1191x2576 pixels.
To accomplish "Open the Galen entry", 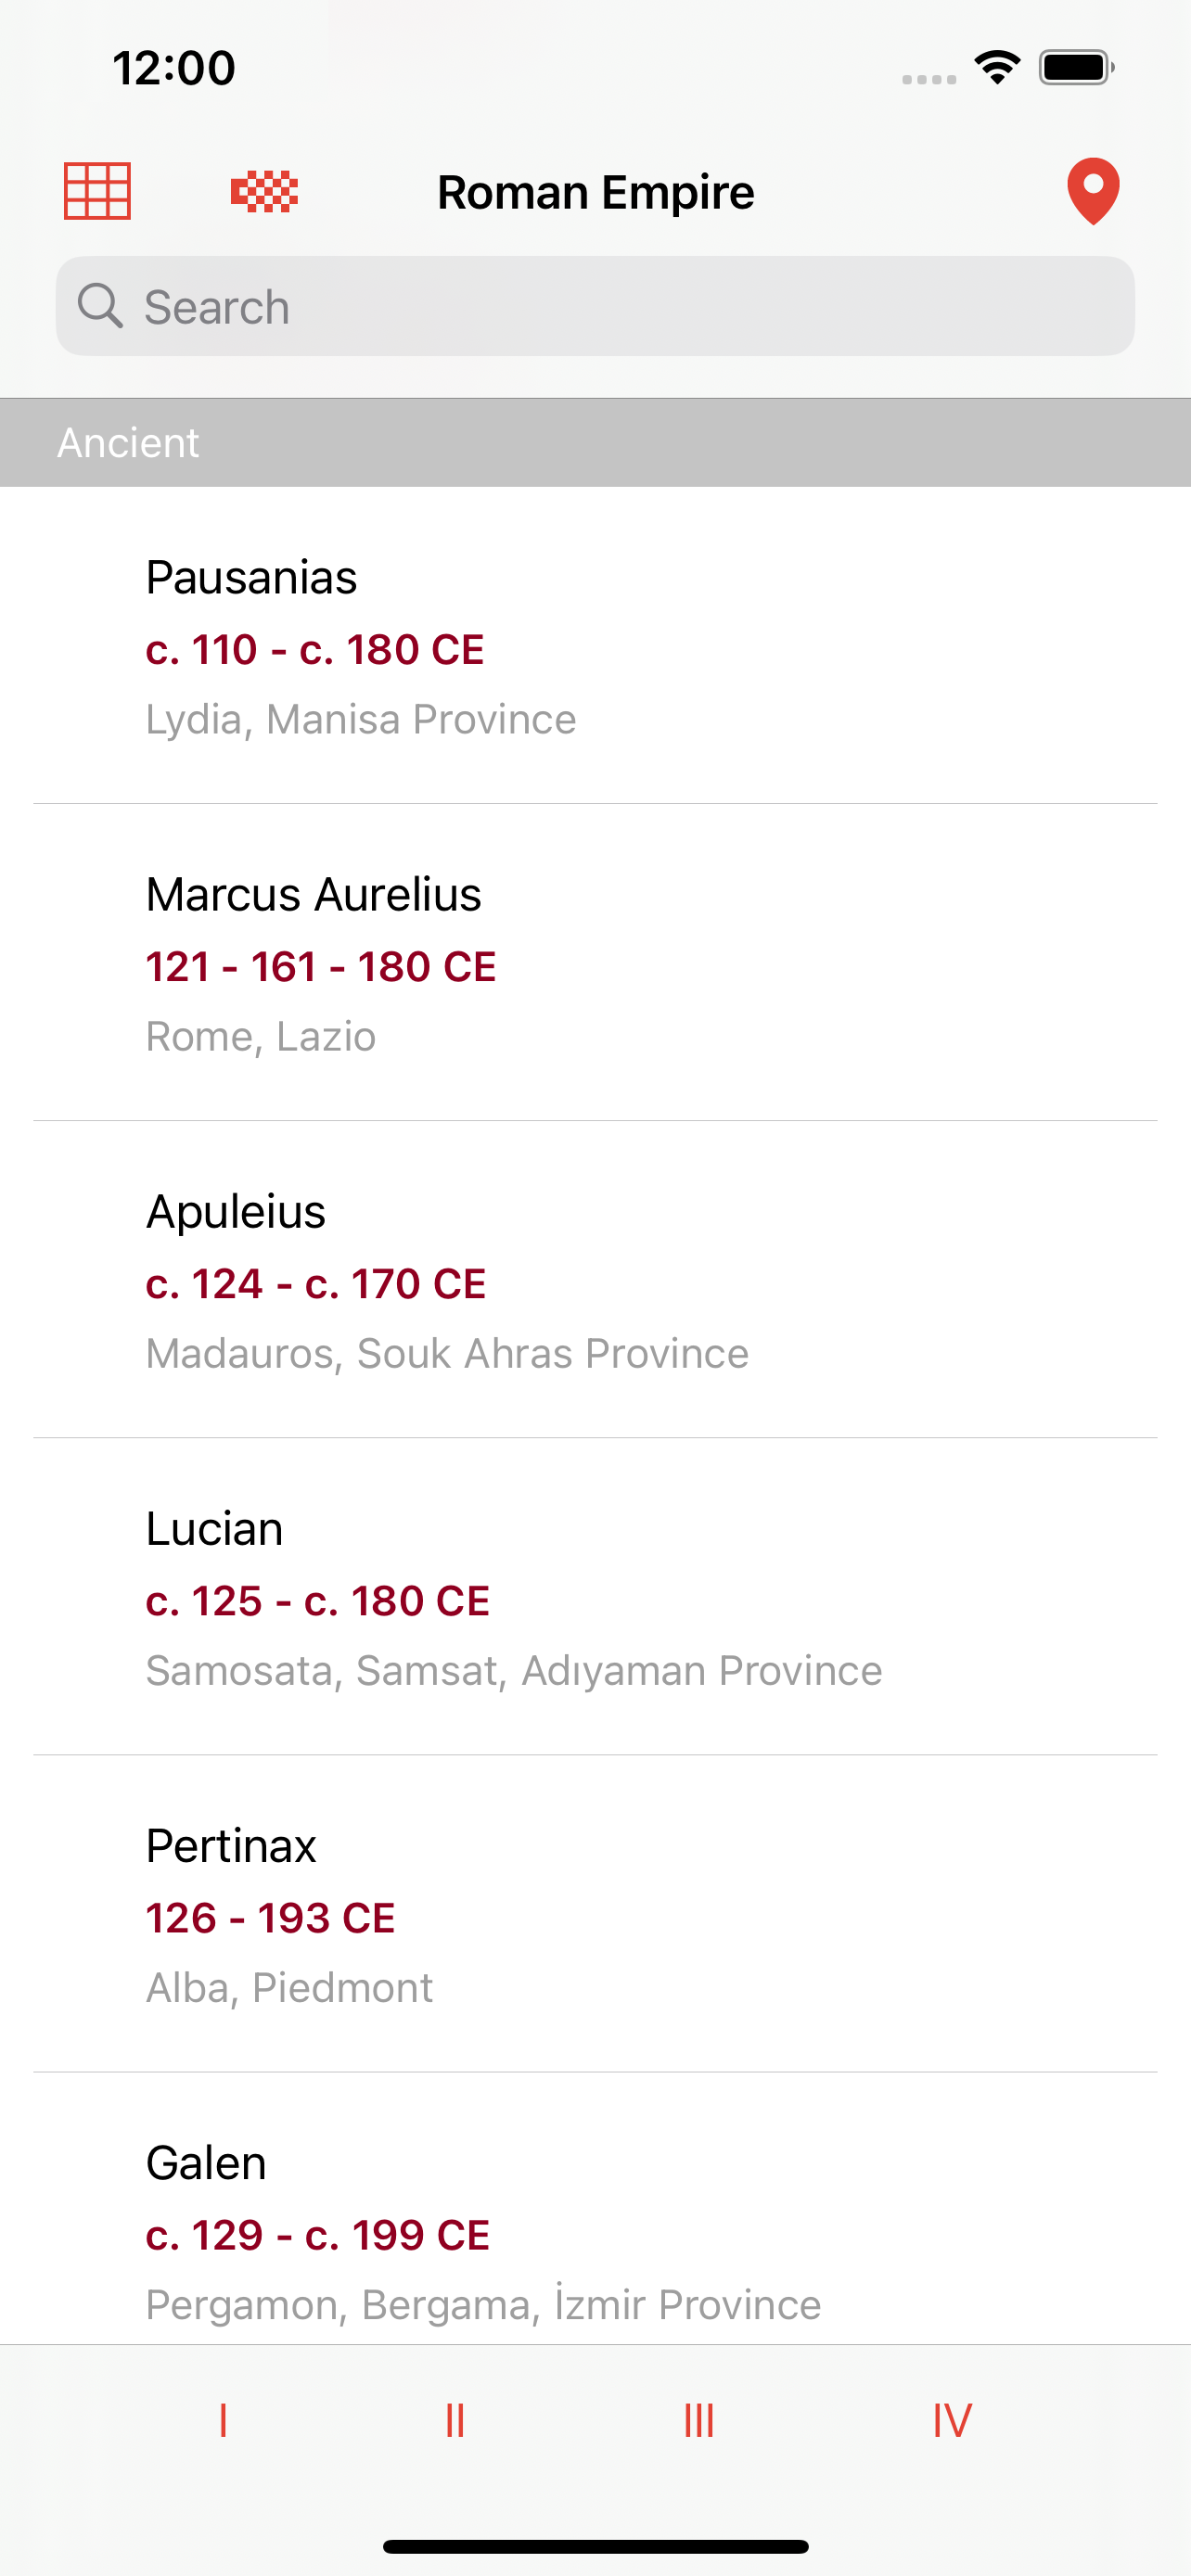I will click(595, 2230).
